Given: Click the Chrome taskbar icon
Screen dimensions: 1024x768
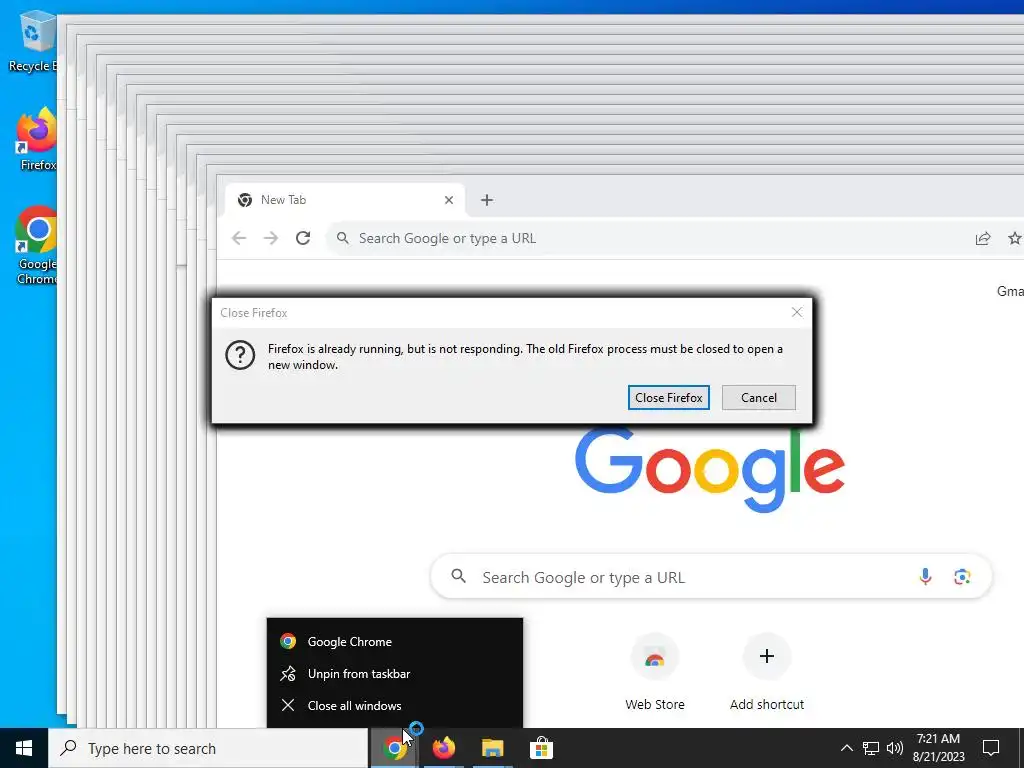Looking at the screenshot, I should click(x=394, y=748).
